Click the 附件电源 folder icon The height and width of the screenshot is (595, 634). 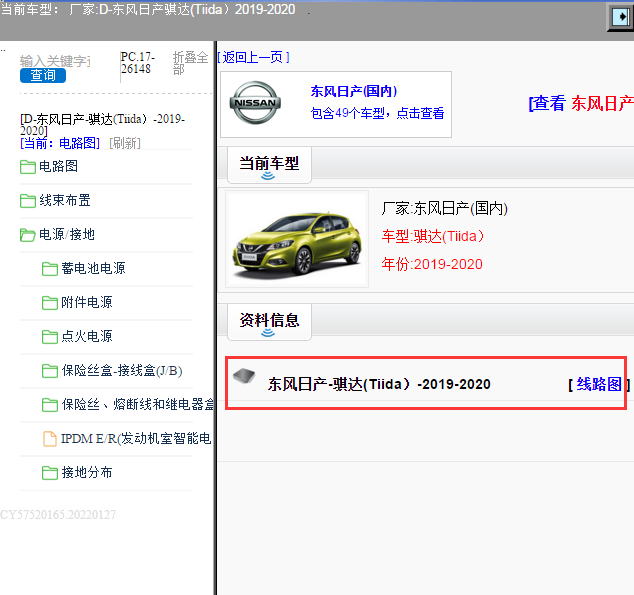tap(50, 302)
